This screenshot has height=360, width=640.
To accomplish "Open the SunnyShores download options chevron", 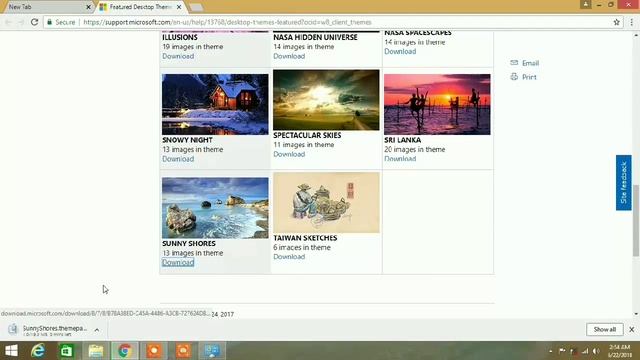I will [x=97, y=330].
